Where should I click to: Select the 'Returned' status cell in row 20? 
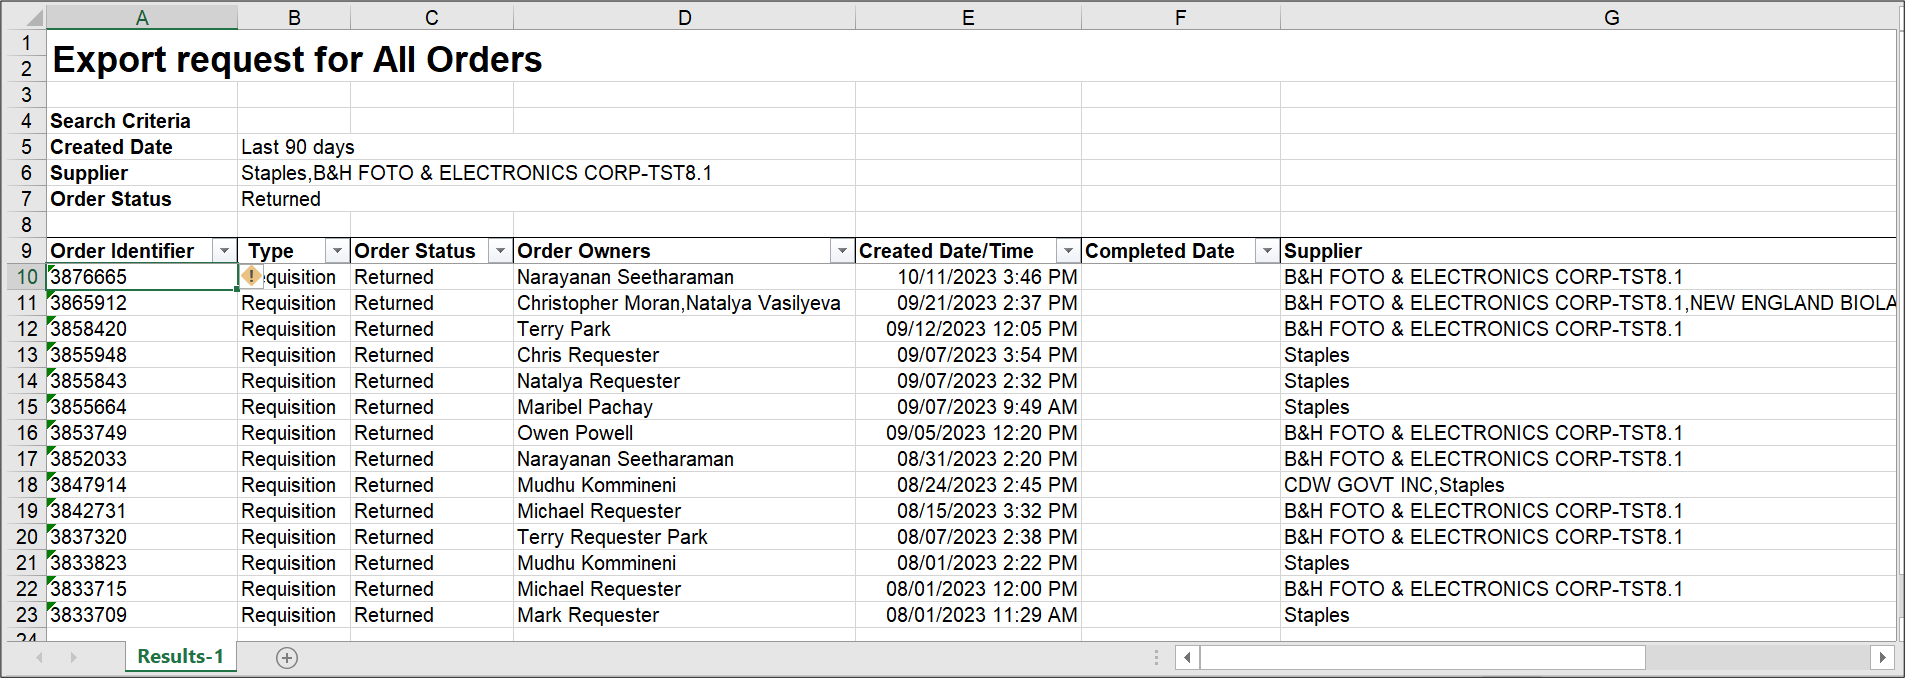tap(432, 537)
